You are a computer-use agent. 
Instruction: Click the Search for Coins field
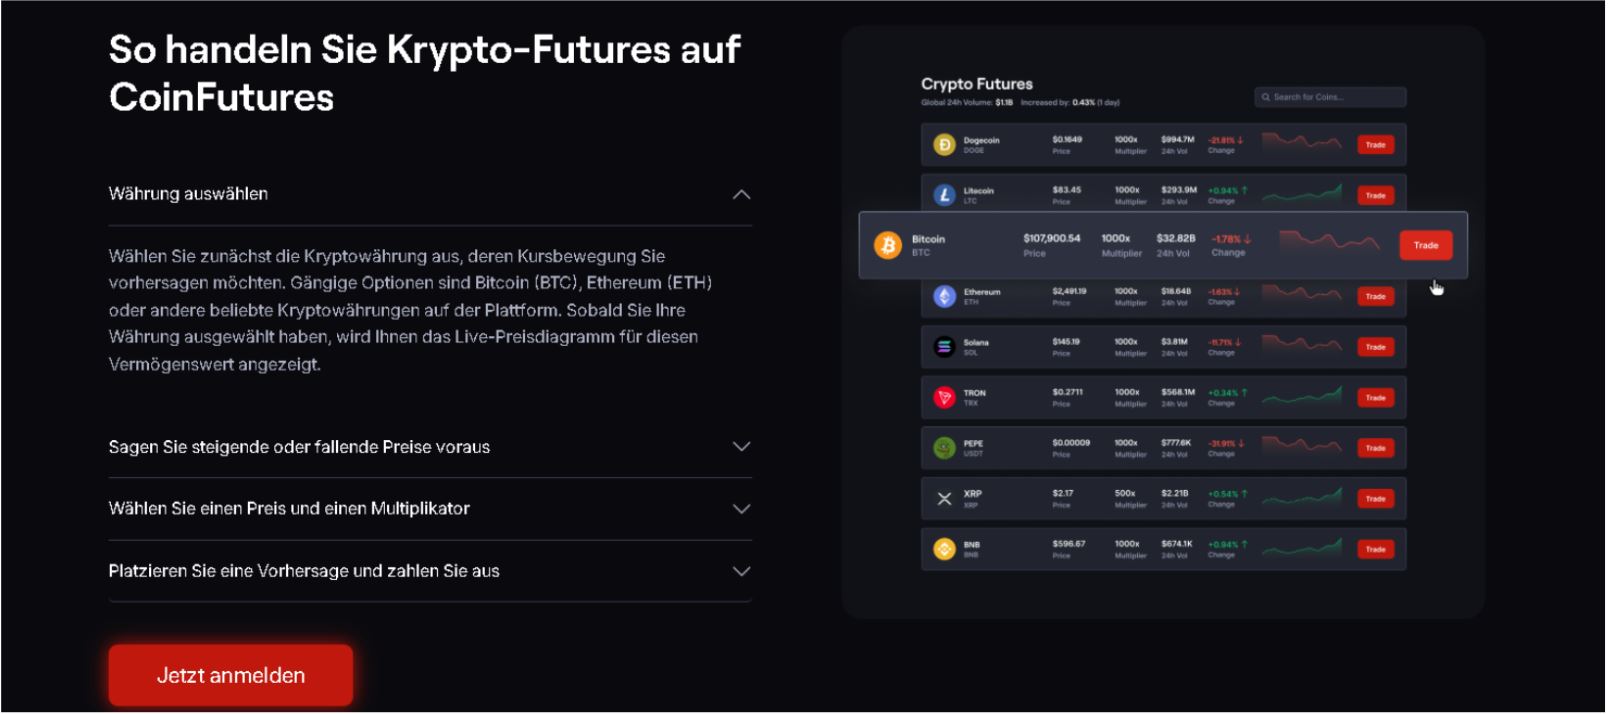point(1329,96)
